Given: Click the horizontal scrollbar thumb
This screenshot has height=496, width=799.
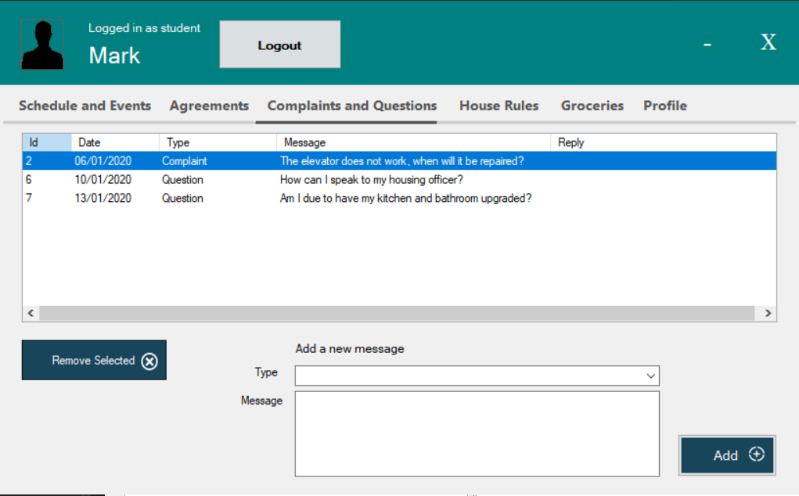Looking at the screenshot, I should click(x=397, y=313).
